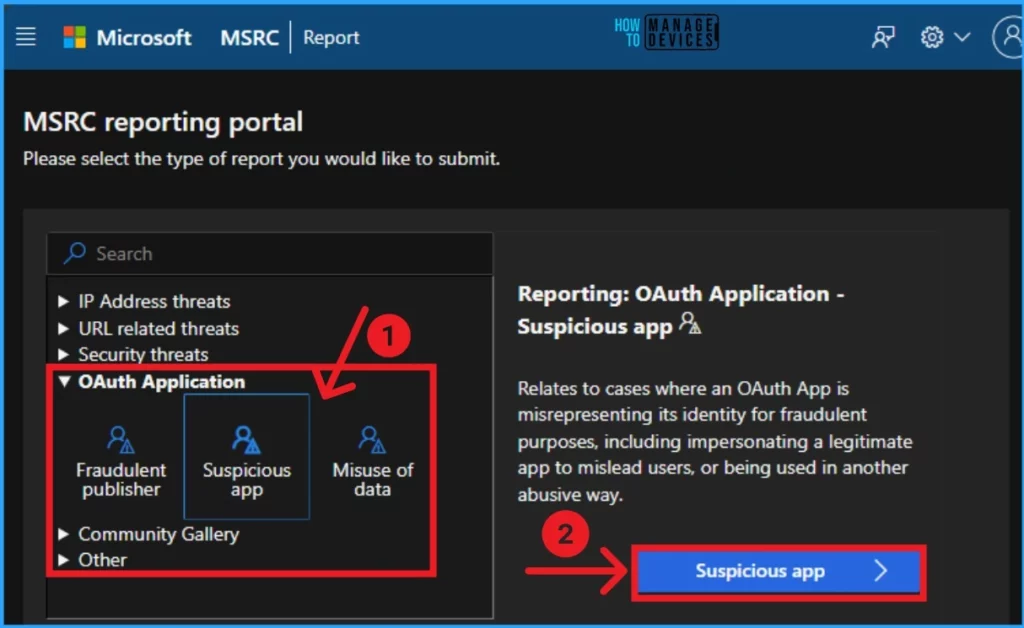The height and width of the screenshot is (628, 1024).
Task: Click the icon beside the Reporting heading
Action: point(690,323)
